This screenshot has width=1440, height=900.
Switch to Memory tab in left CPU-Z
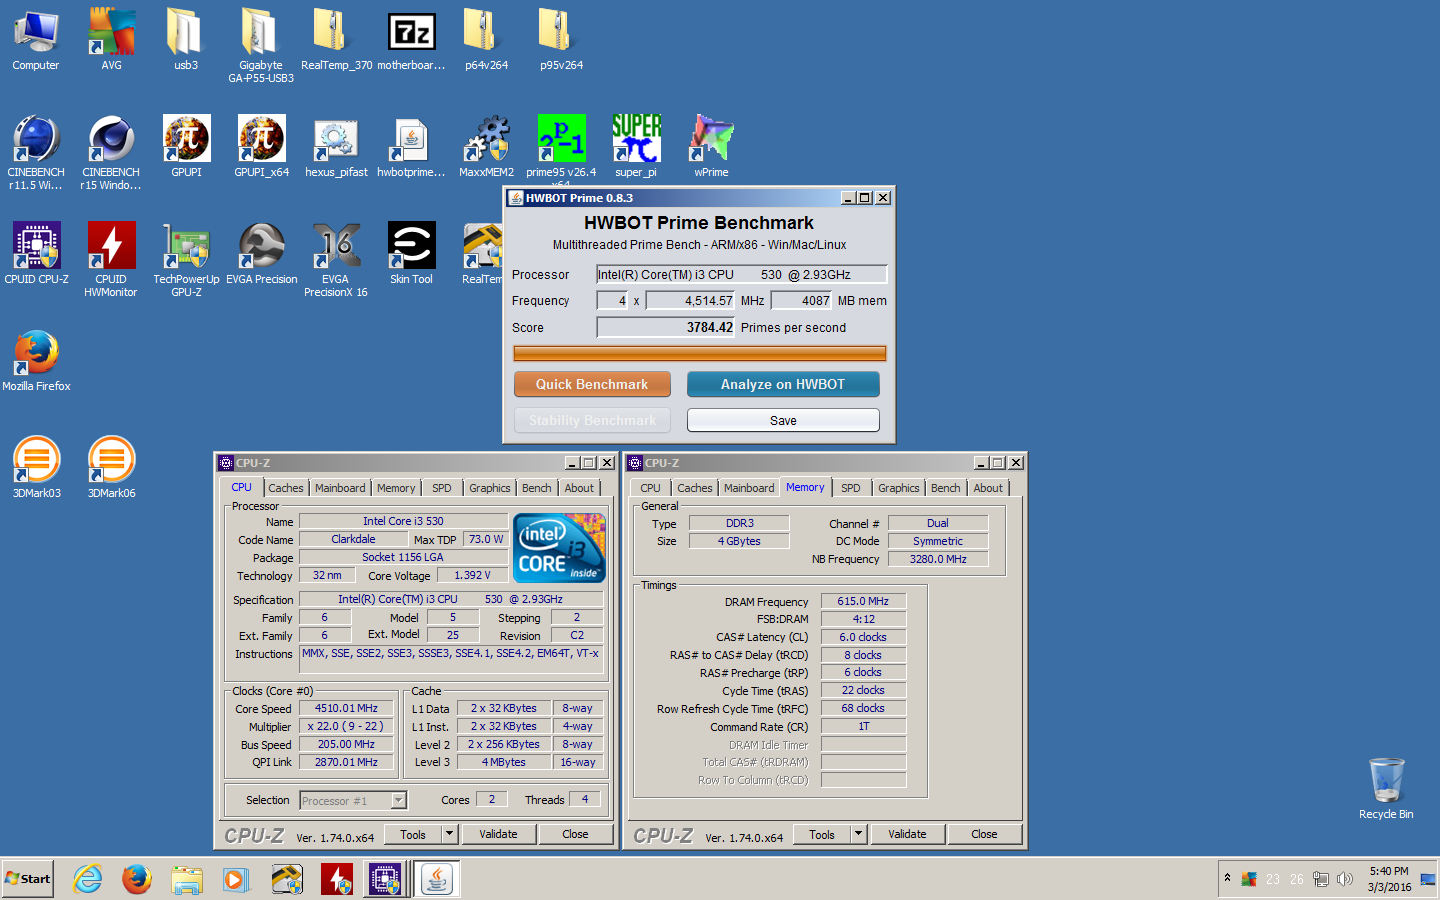(396, 488)
